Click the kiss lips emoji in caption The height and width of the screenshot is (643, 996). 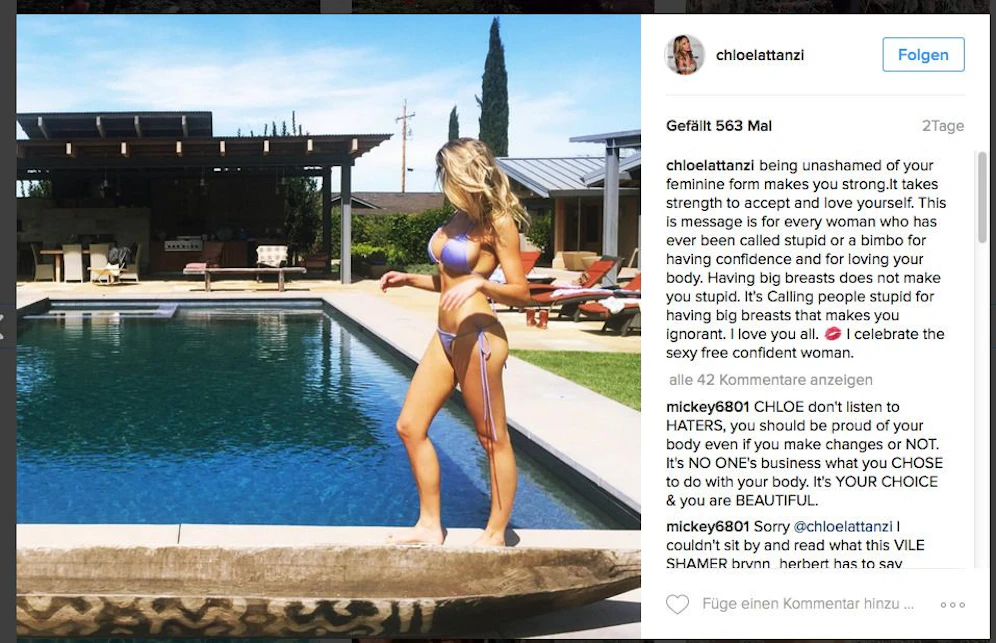coord(832,334)
